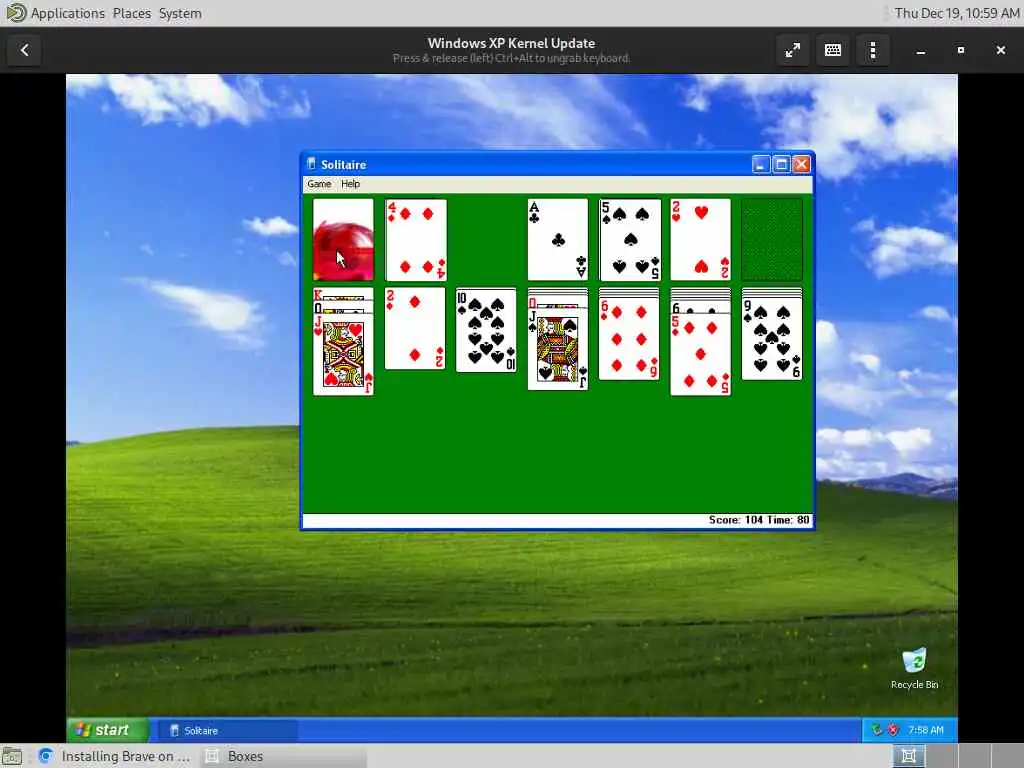Open the Game menu in Solitaire
1024x768 pixels.
319,184
